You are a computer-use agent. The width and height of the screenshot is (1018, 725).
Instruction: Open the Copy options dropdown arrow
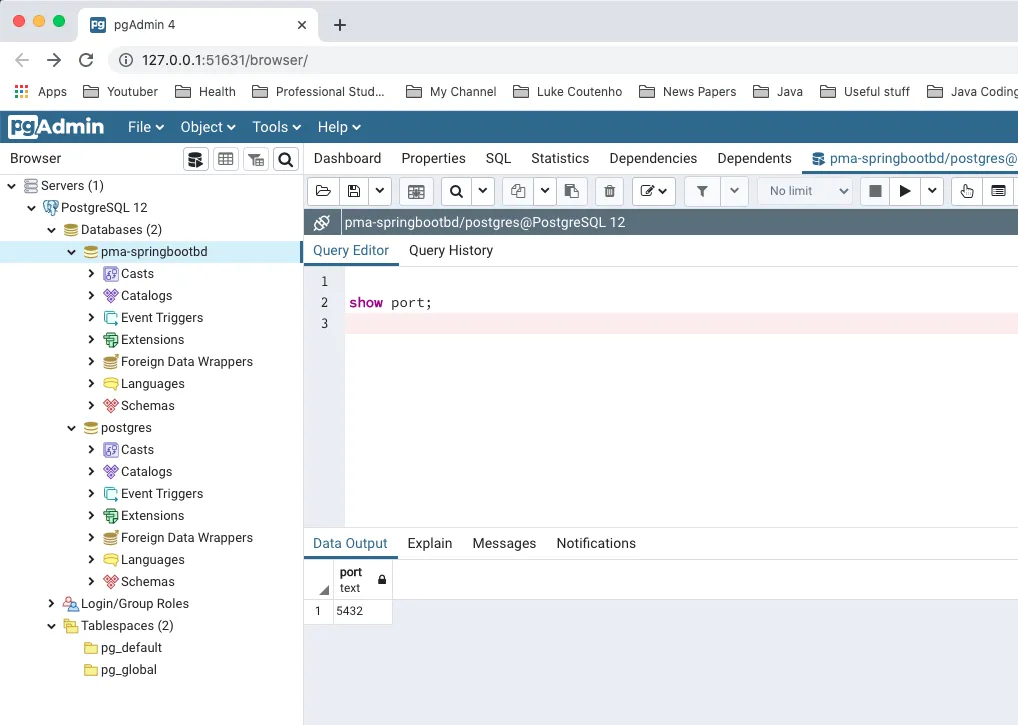coord(545,191)
